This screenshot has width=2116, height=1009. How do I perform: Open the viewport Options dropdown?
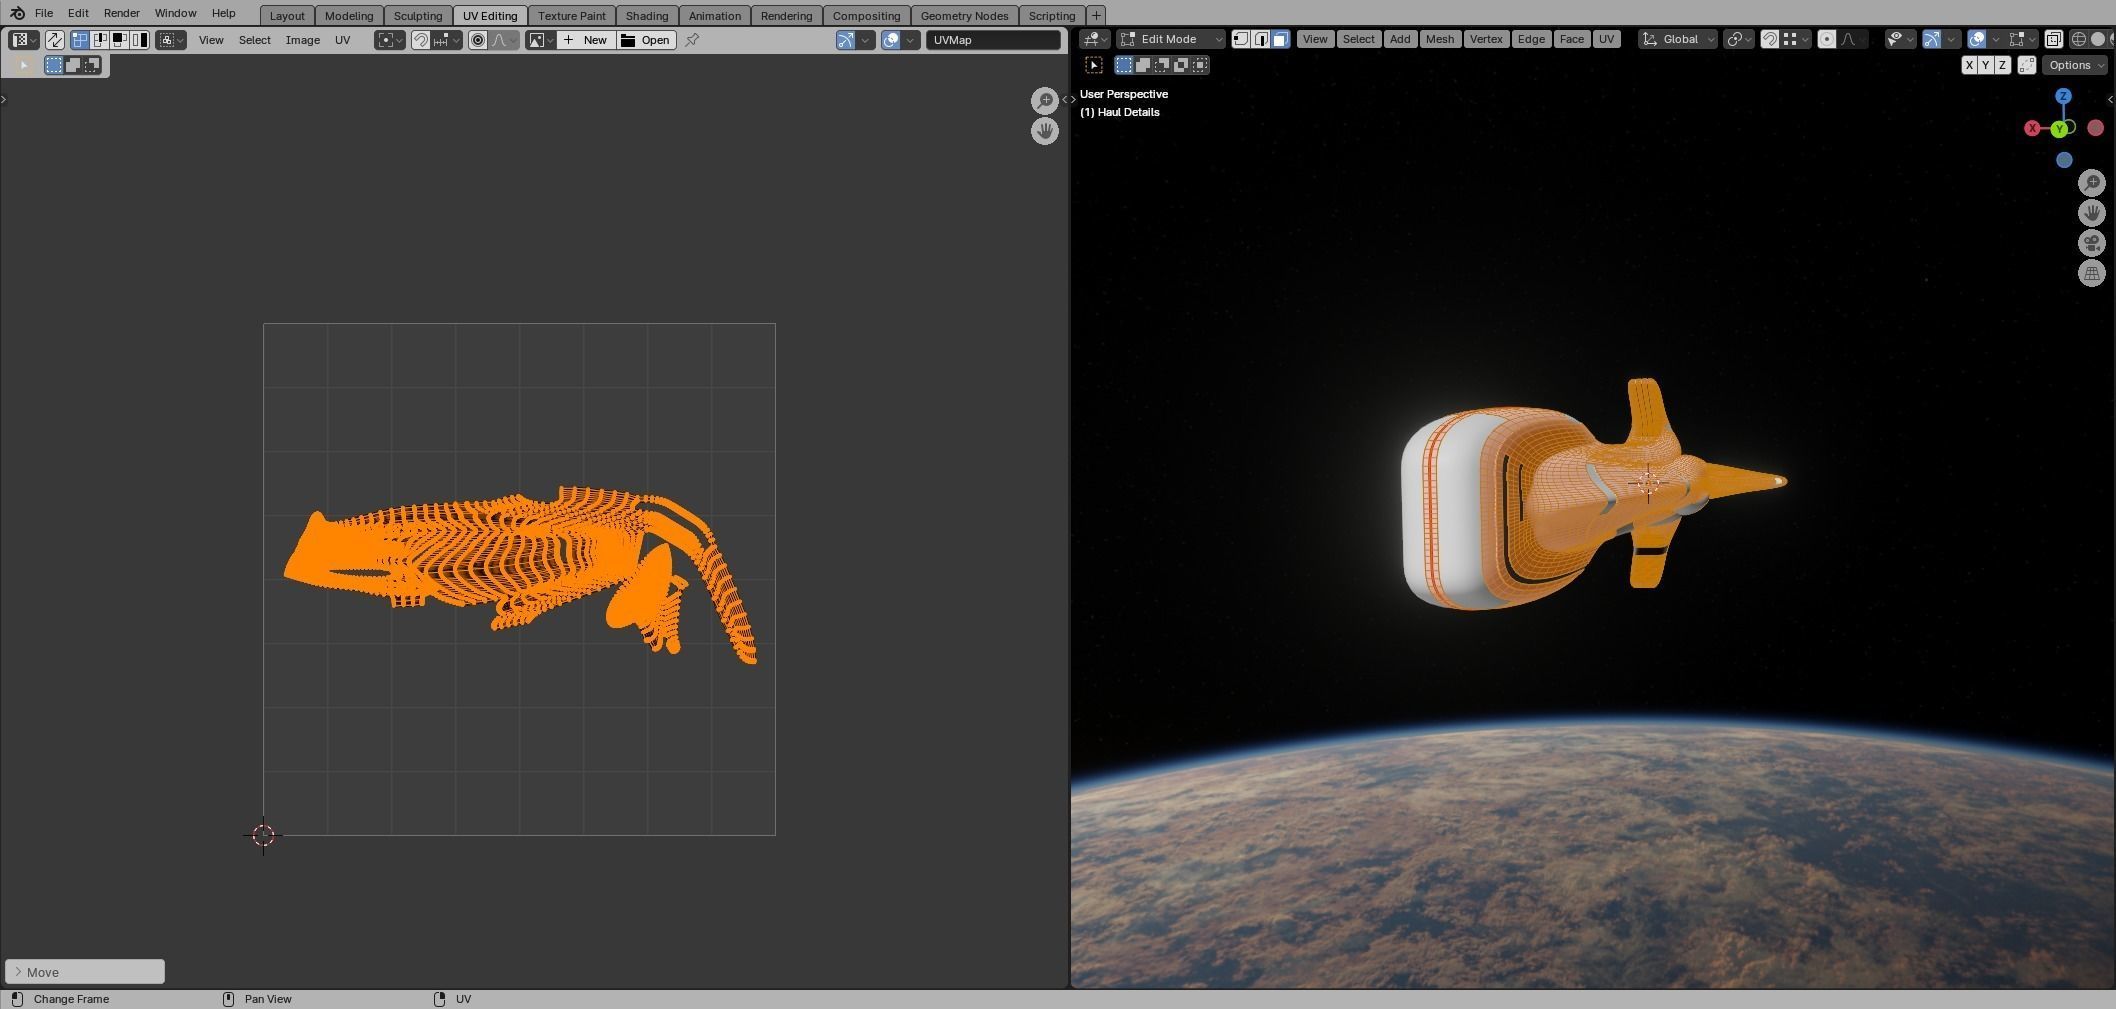pos(2075,65)
